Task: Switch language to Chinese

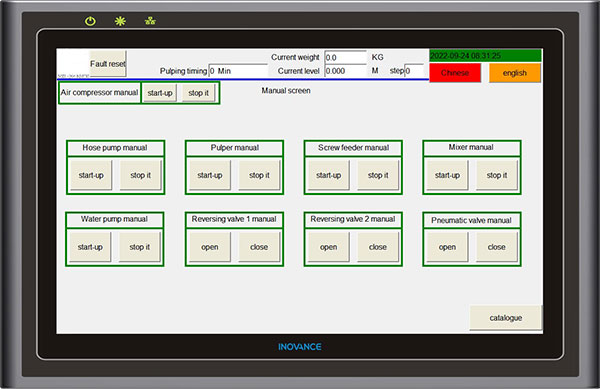Action: click(x=455, y=73)
